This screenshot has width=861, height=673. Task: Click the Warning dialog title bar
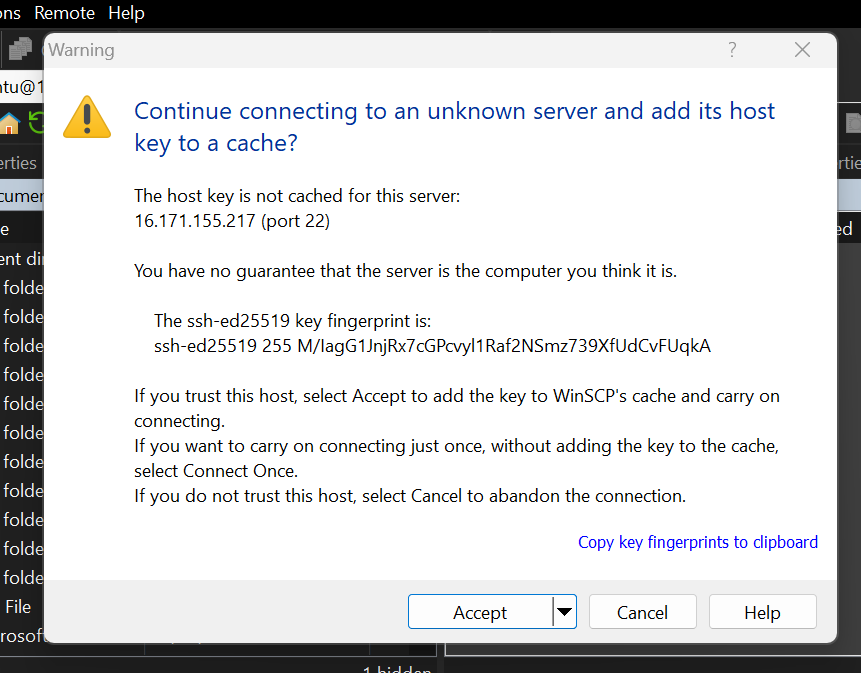[384, 50]
